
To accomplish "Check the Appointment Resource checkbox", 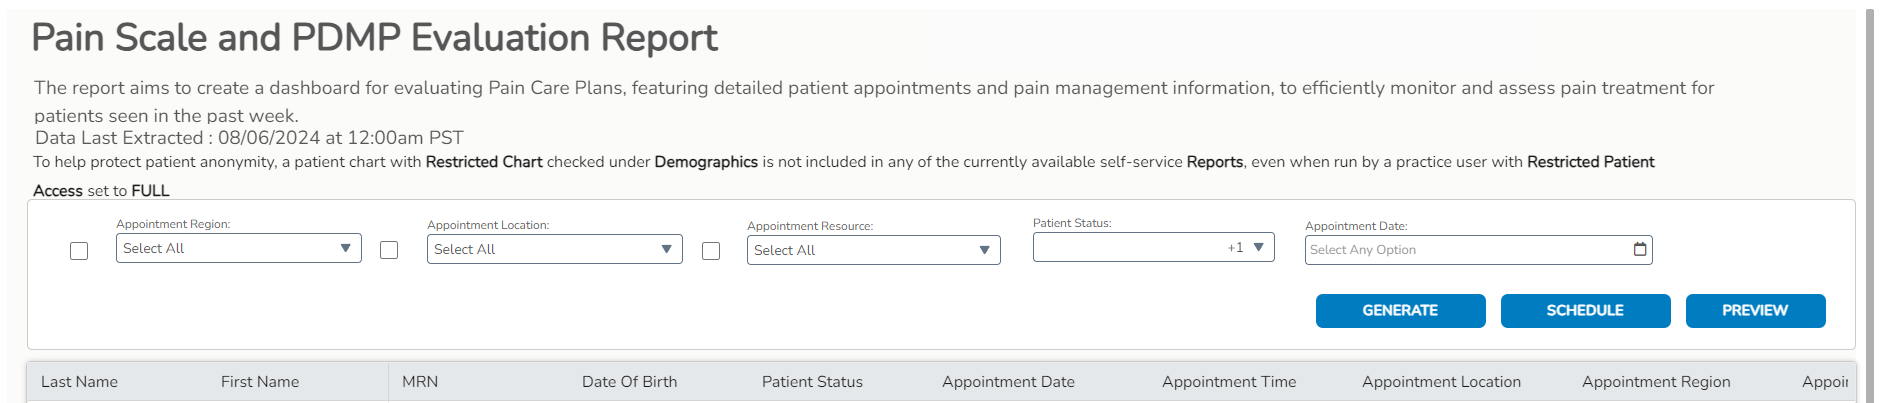I will 711,251.
